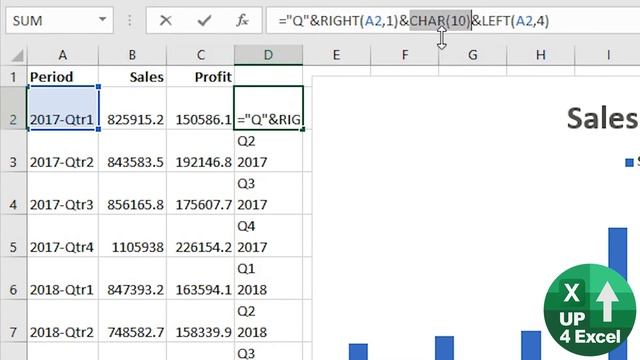Select row 5 header
The height and width of the screenshot is (360, 640).
coord(13,236)
